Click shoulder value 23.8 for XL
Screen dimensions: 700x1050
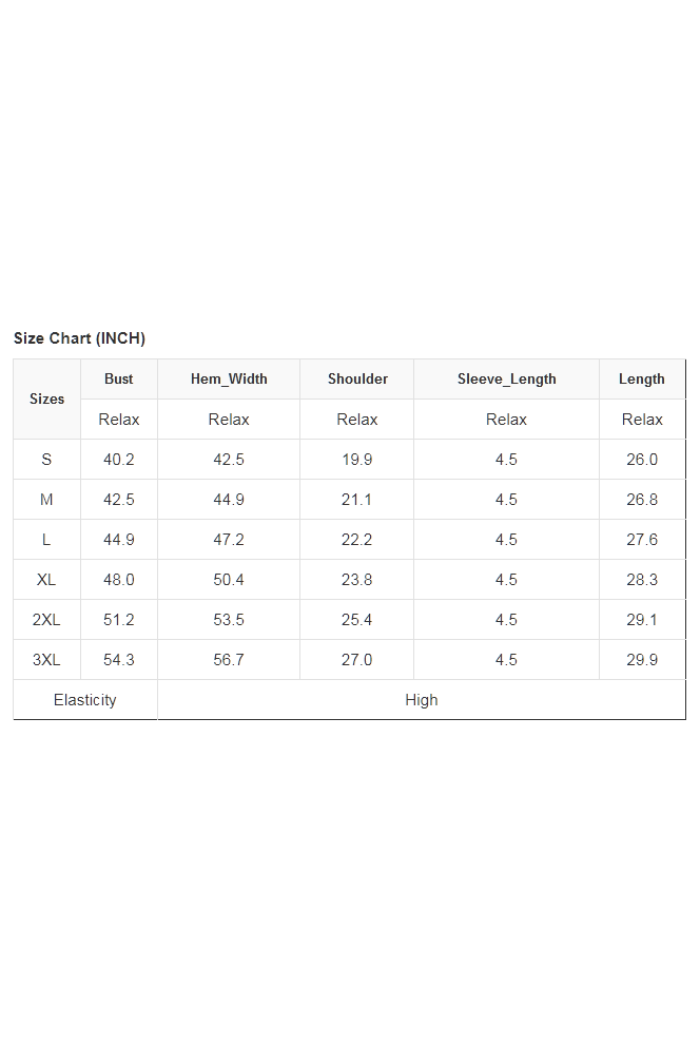pyautogui.click(x=357, y=580)
